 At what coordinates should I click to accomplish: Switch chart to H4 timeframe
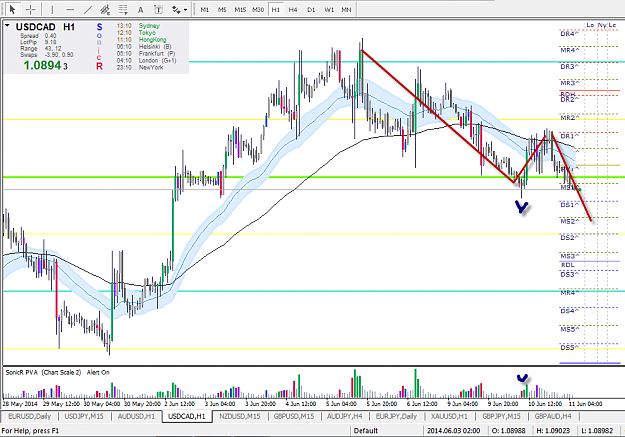(293, 10)
